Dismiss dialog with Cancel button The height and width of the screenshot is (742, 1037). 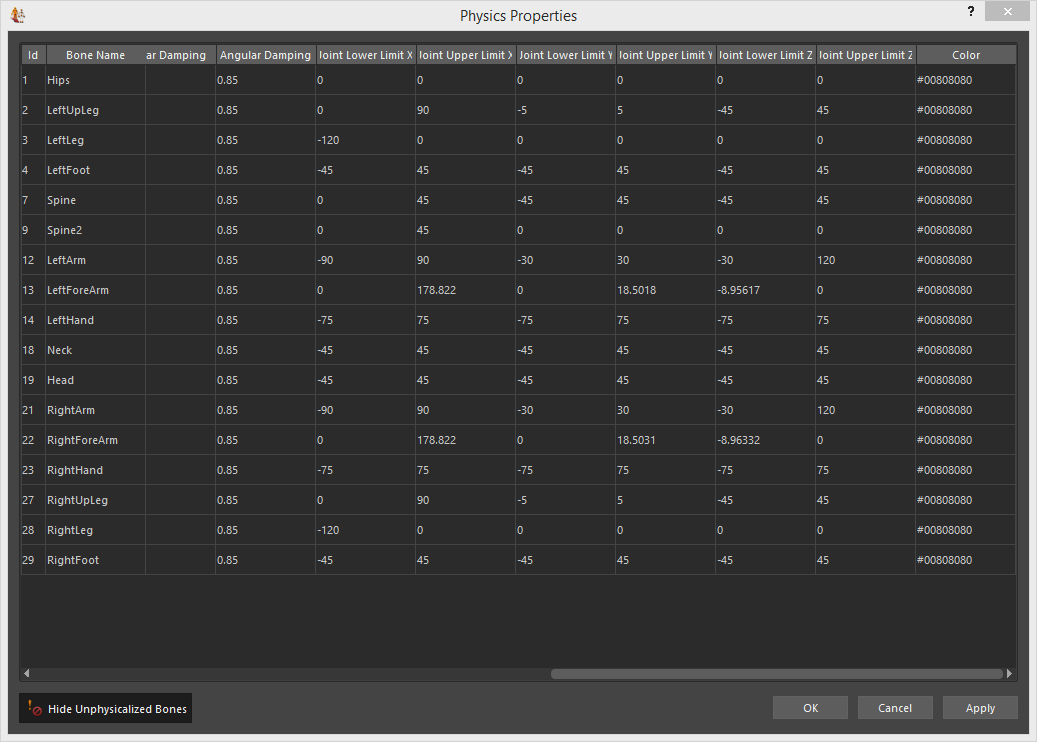click(895, 708)
